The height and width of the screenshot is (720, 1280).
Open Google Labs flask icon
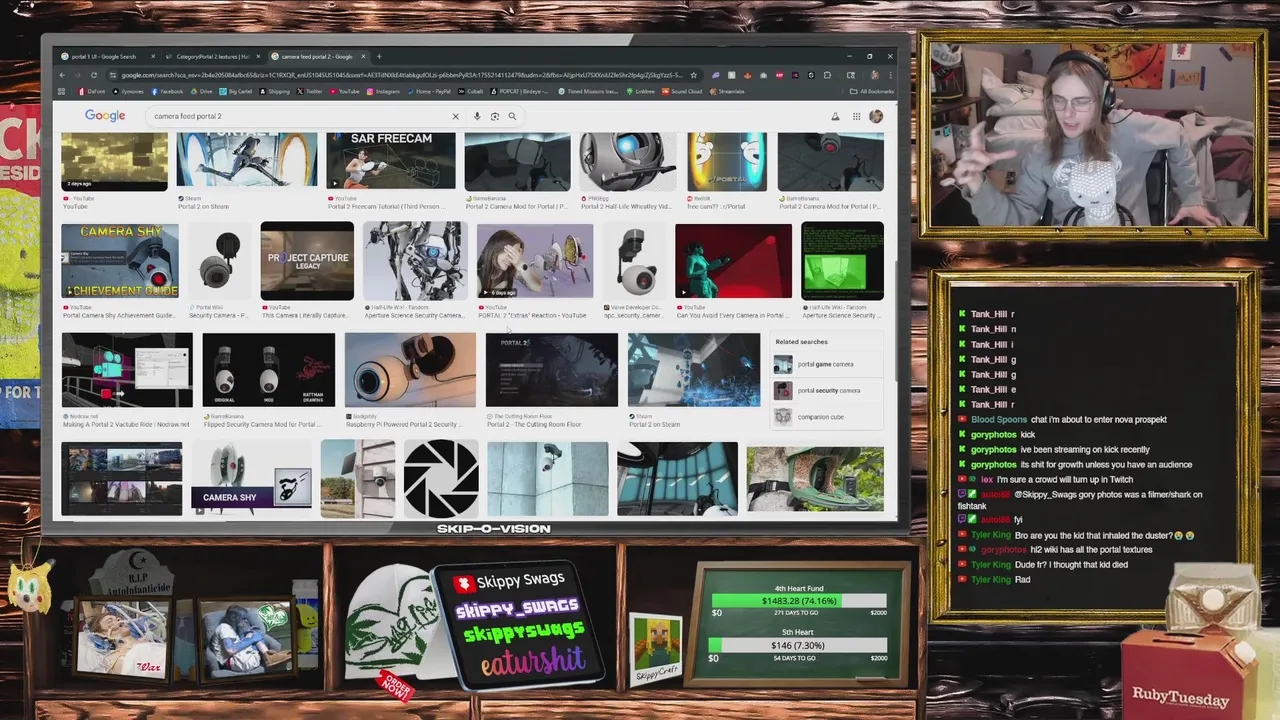(x=835, y=116)
